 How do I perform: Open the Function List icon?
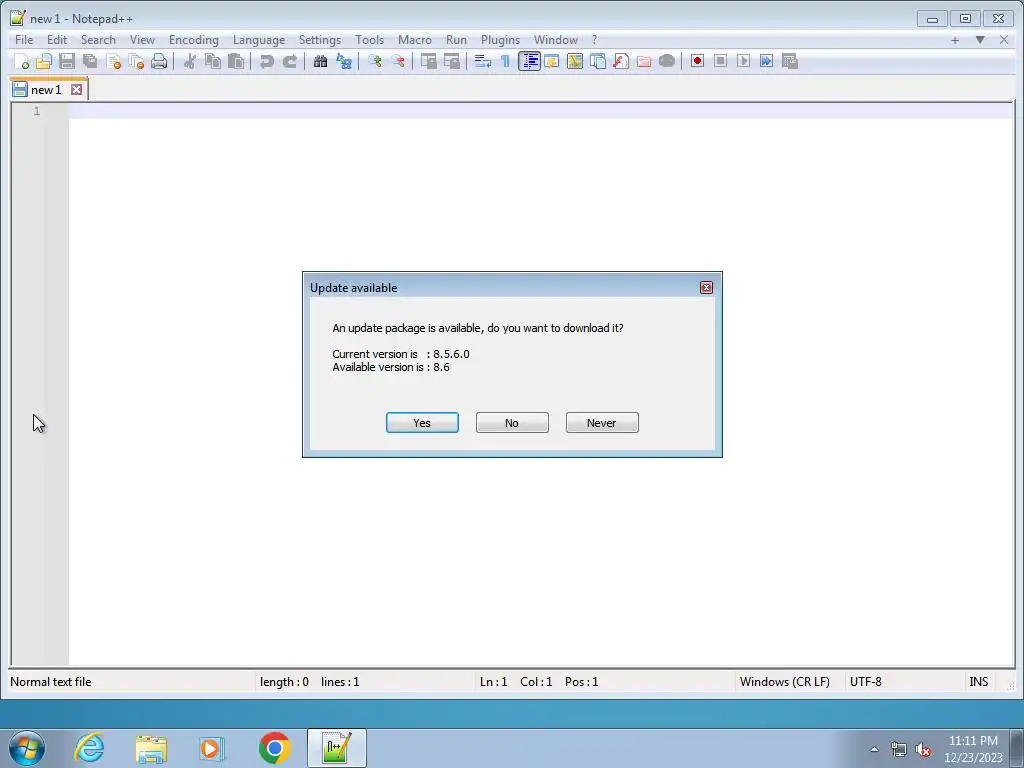pyautogui.click(x=621, y=61)
